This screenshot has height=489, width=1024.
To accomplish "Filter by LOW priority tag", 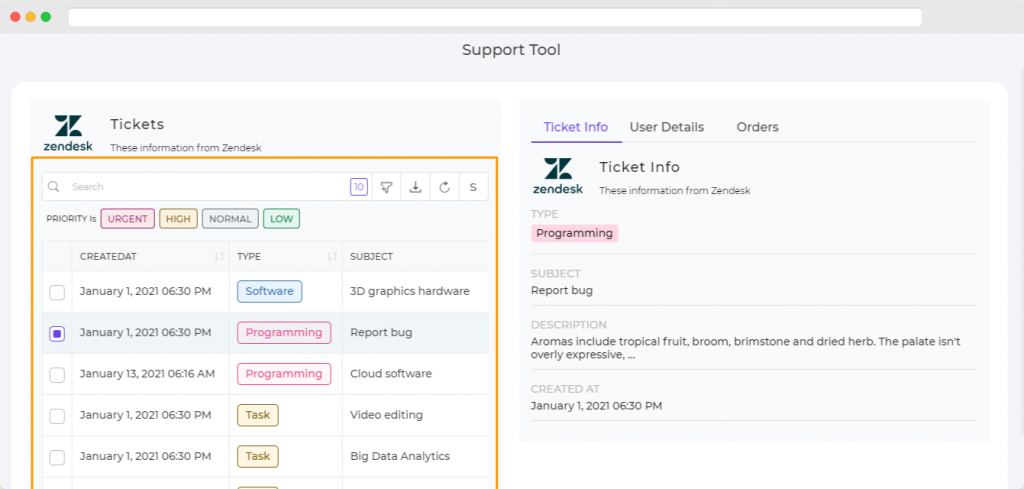I will (x=282, y=219).
